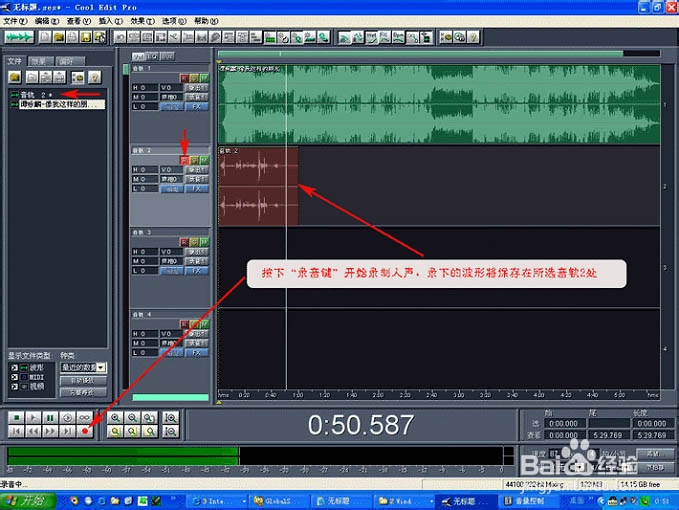Toggle record-enable R button on track 1
The width and height of the screenshot is (679, 510).
184,78
